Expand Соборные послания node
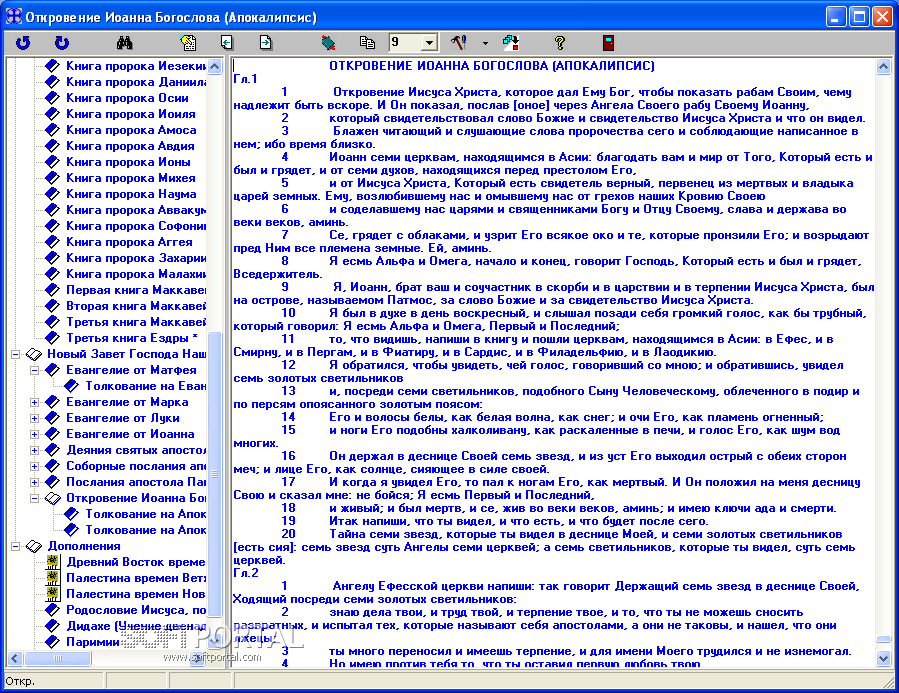 point(34,467)
